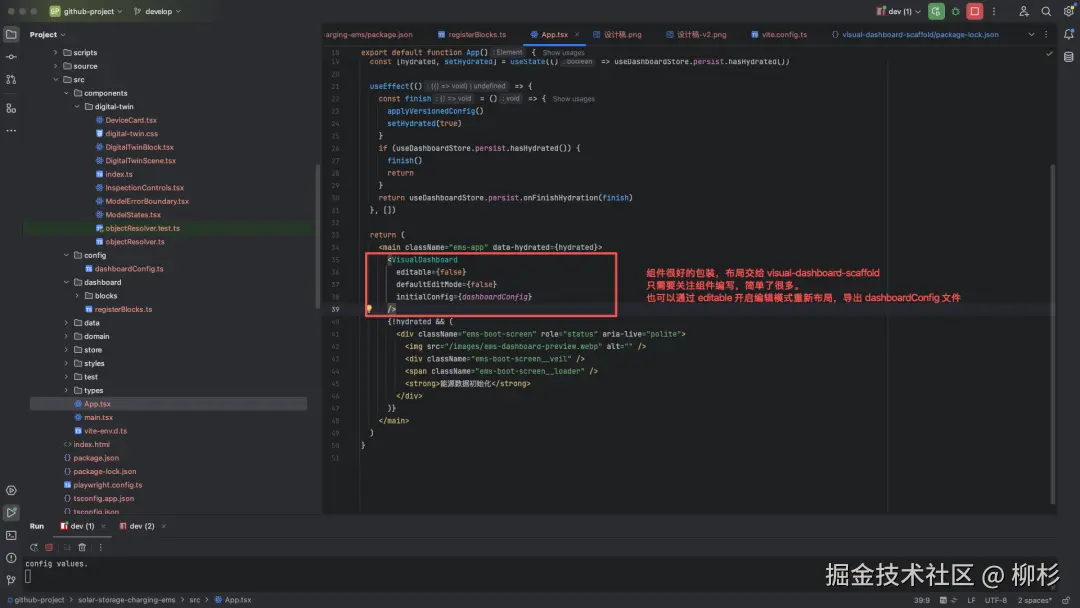Open Search Everywhere magnifier
Image resolution: width=1080 pixels, height=608 pixels.
1046,11
